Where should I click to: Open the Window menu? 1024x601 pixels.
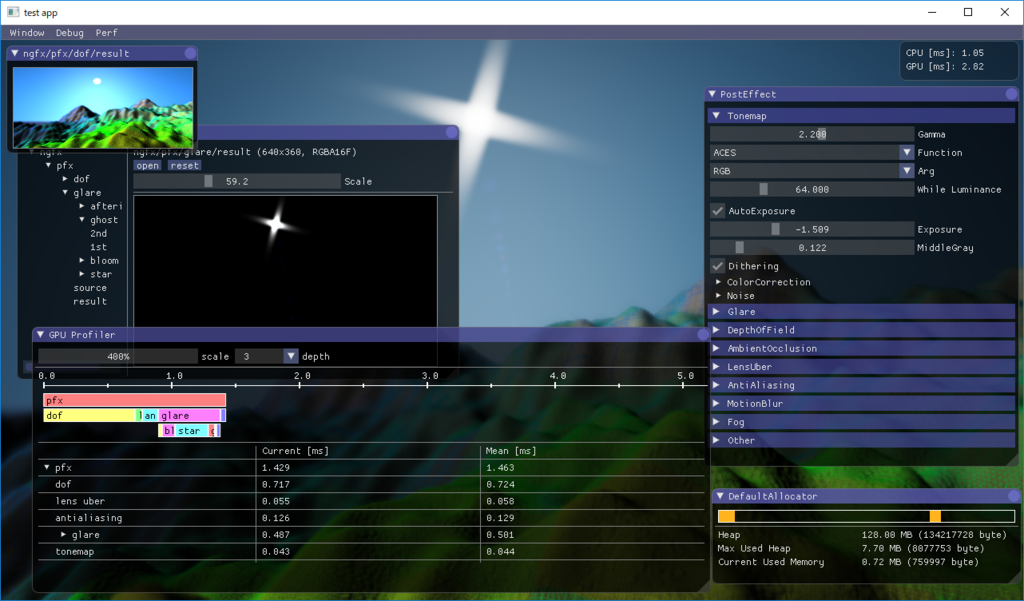(27, 33)
